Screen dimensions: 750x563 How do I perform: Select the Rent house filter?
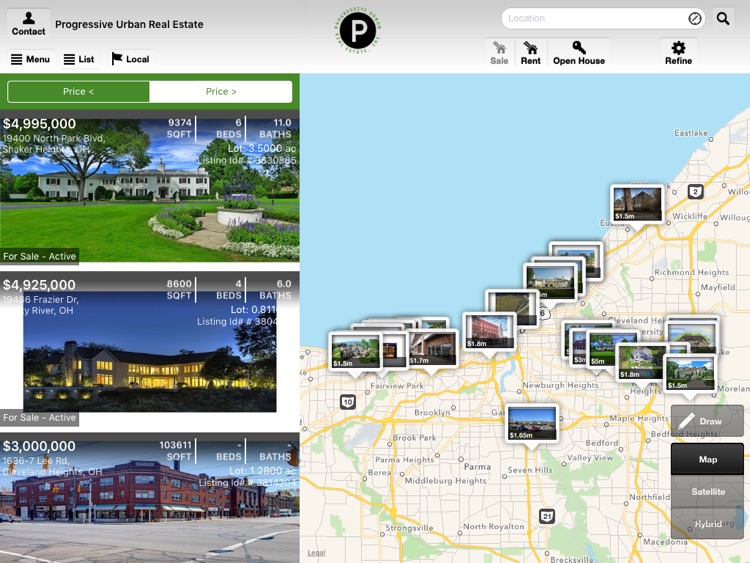[x=530, y=53]
